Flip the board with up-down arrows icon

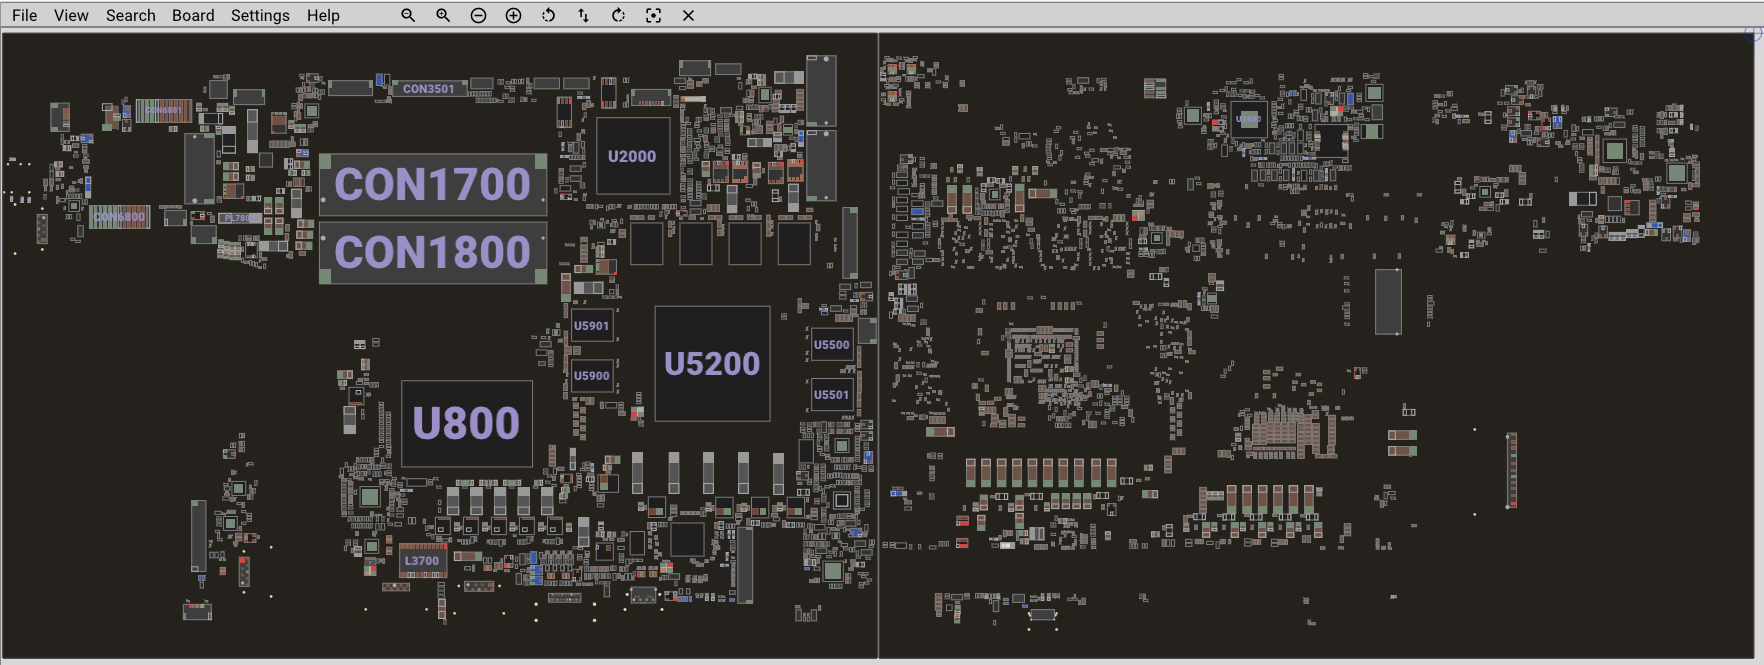[583, 15]
